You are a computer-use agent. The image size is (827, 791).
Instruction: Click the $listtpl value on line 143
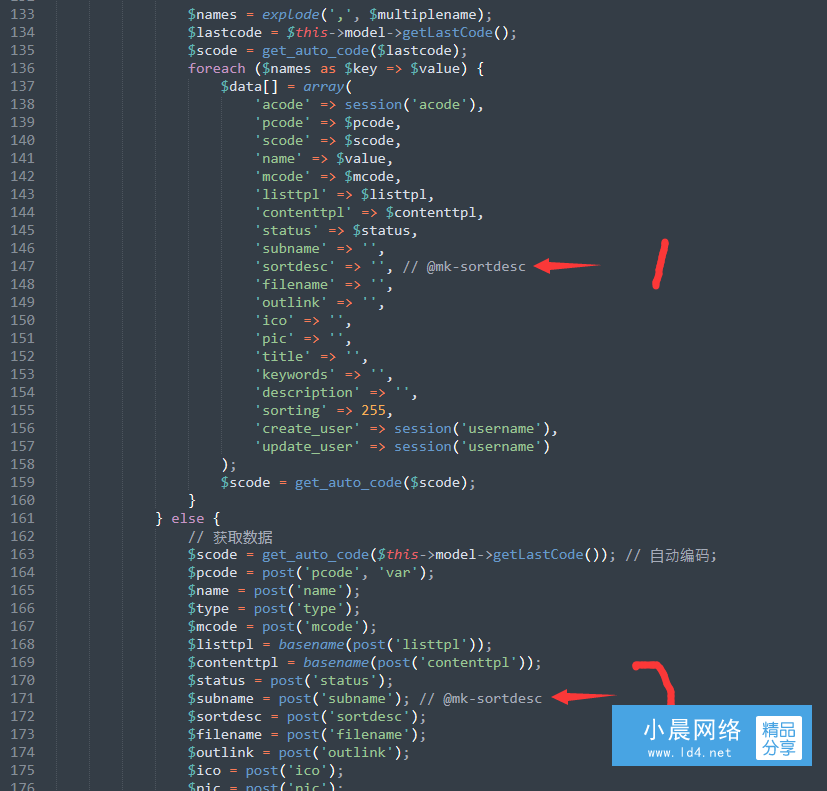393,195
